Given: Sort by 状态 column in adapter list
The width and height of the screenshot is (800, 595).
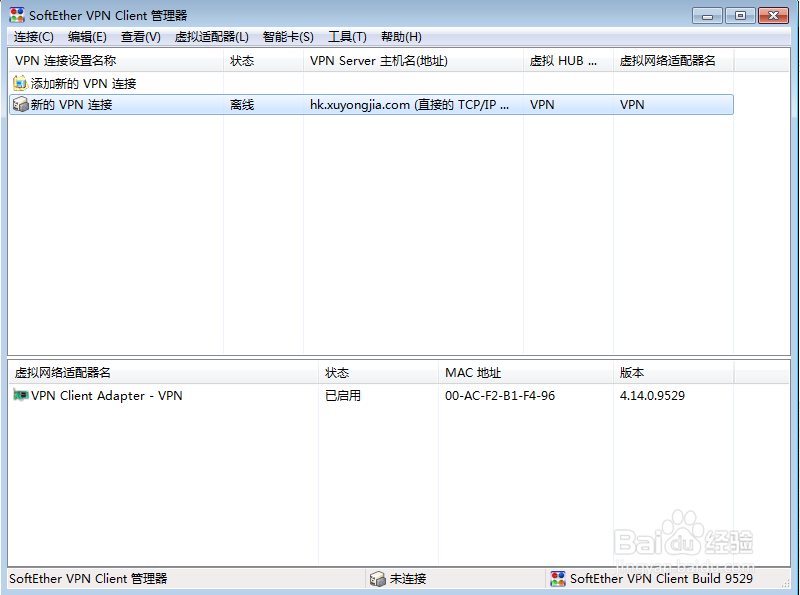Looking at the screenshot, I should point(378,373).
